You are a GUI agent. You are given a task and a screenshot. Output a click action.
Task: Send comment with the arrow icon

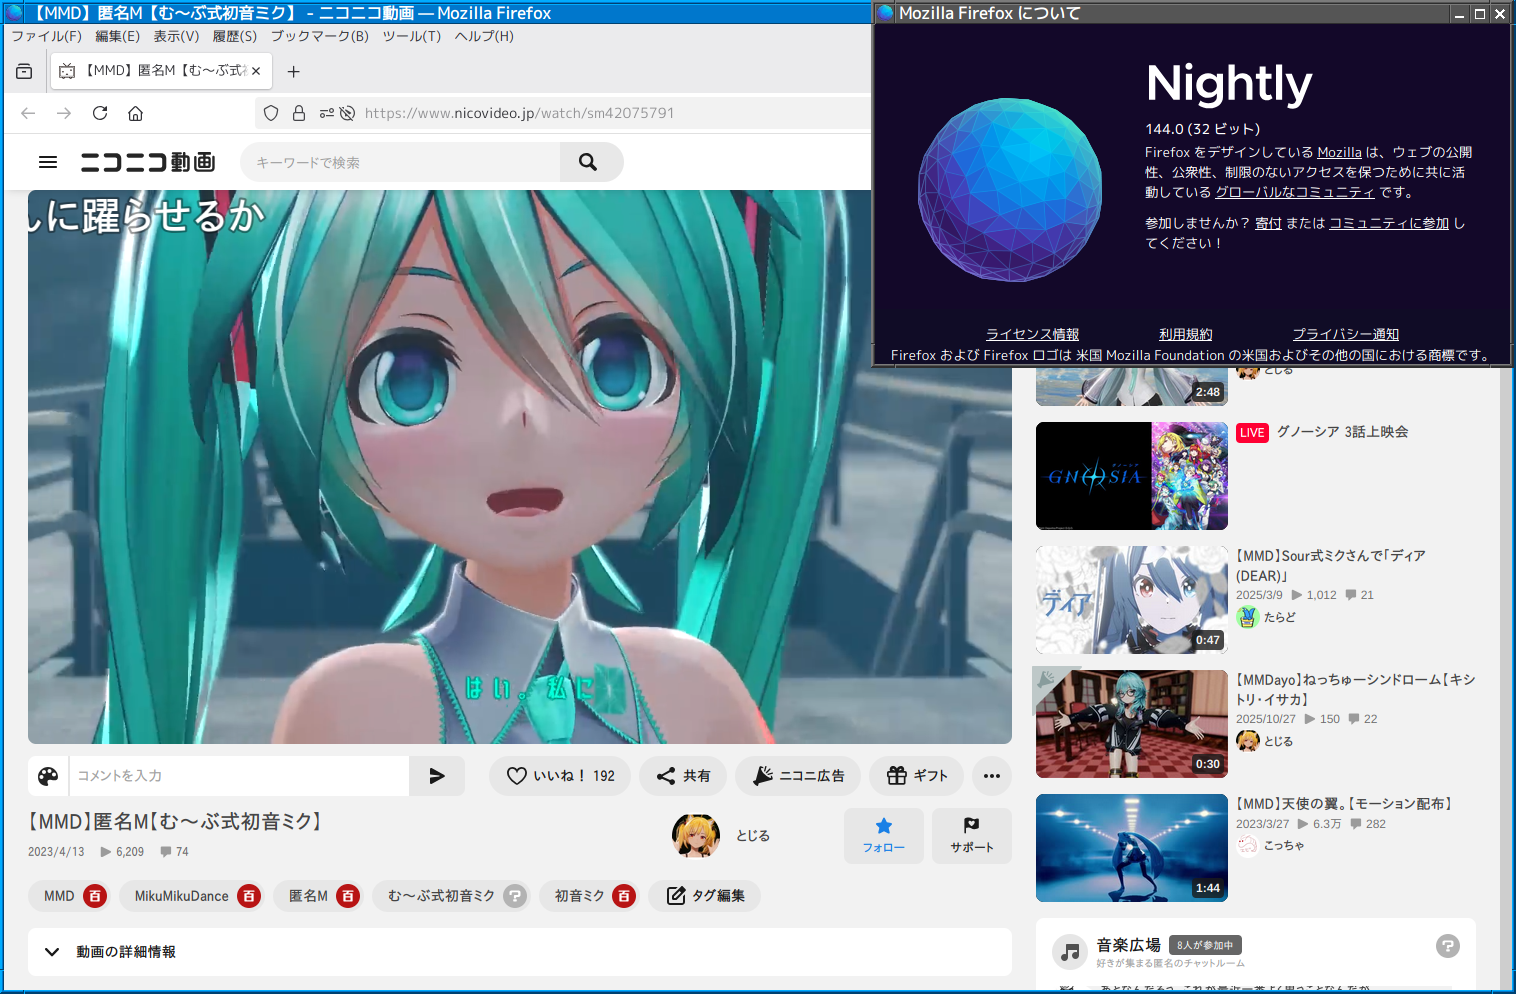437,776
